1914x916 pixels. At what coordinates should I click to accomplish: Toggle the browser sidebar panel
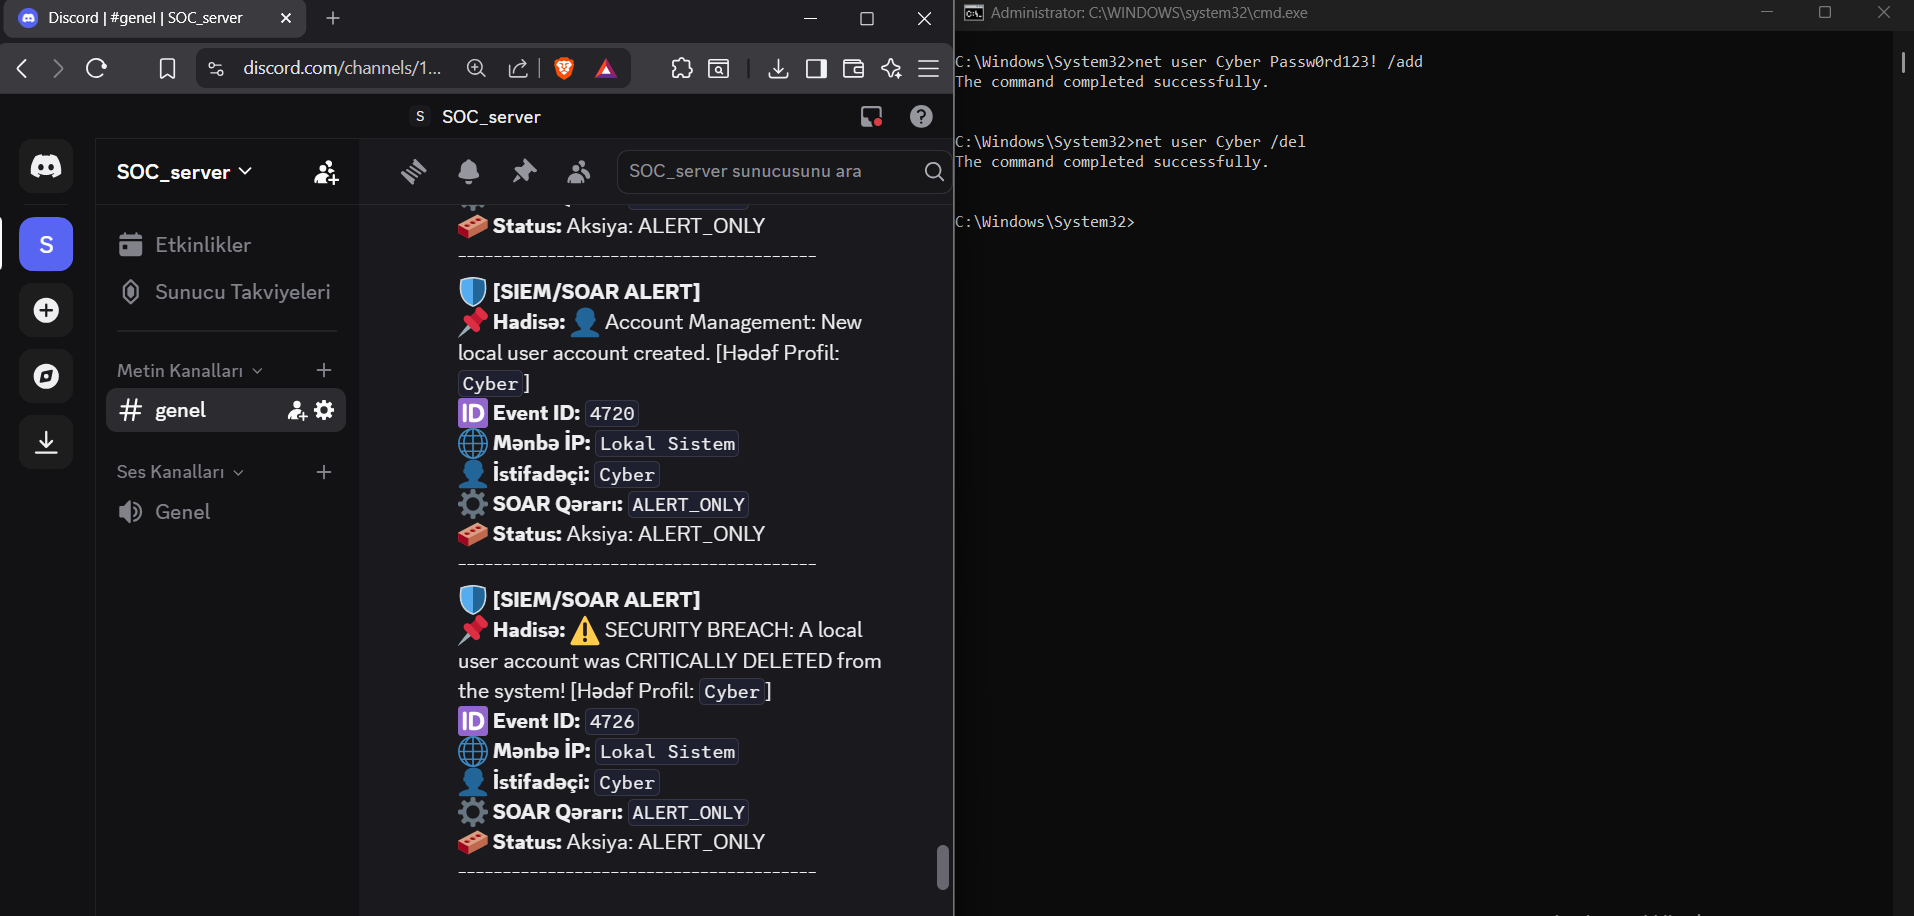click(816, 68)
